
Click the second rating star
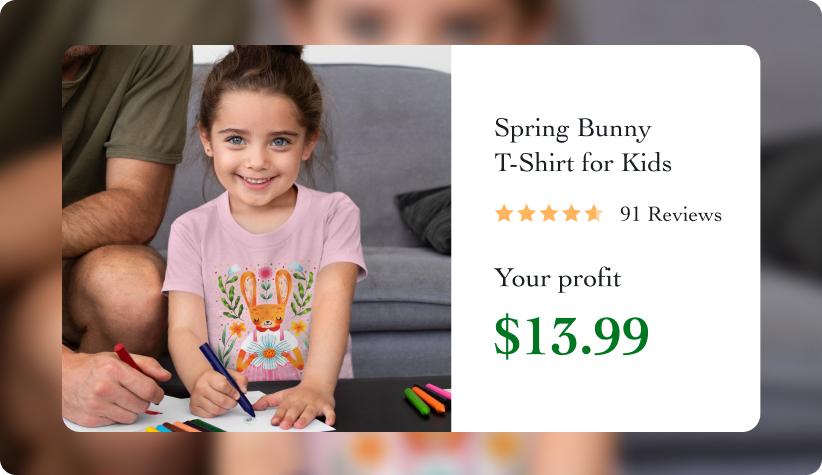pyautogui.click(x=526, y=213)
